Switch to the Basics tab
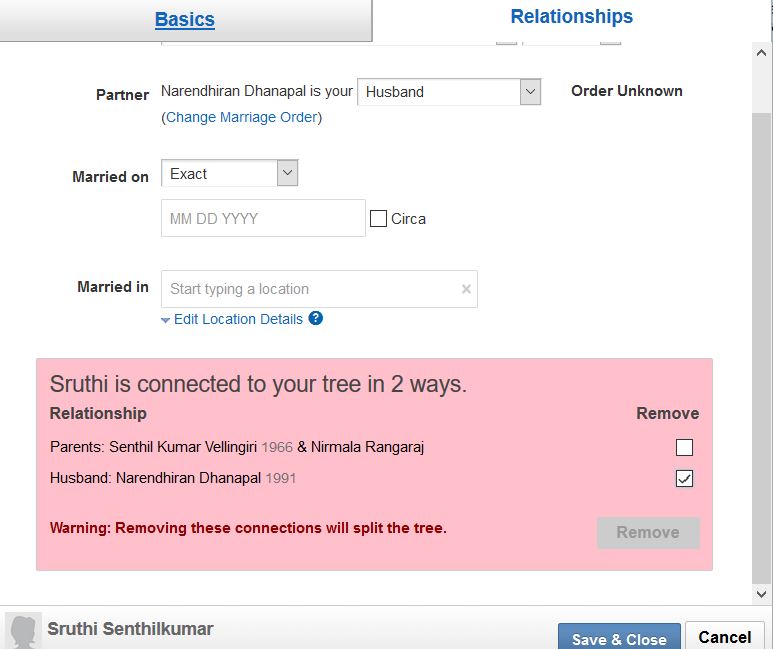 tap(185, 19)
